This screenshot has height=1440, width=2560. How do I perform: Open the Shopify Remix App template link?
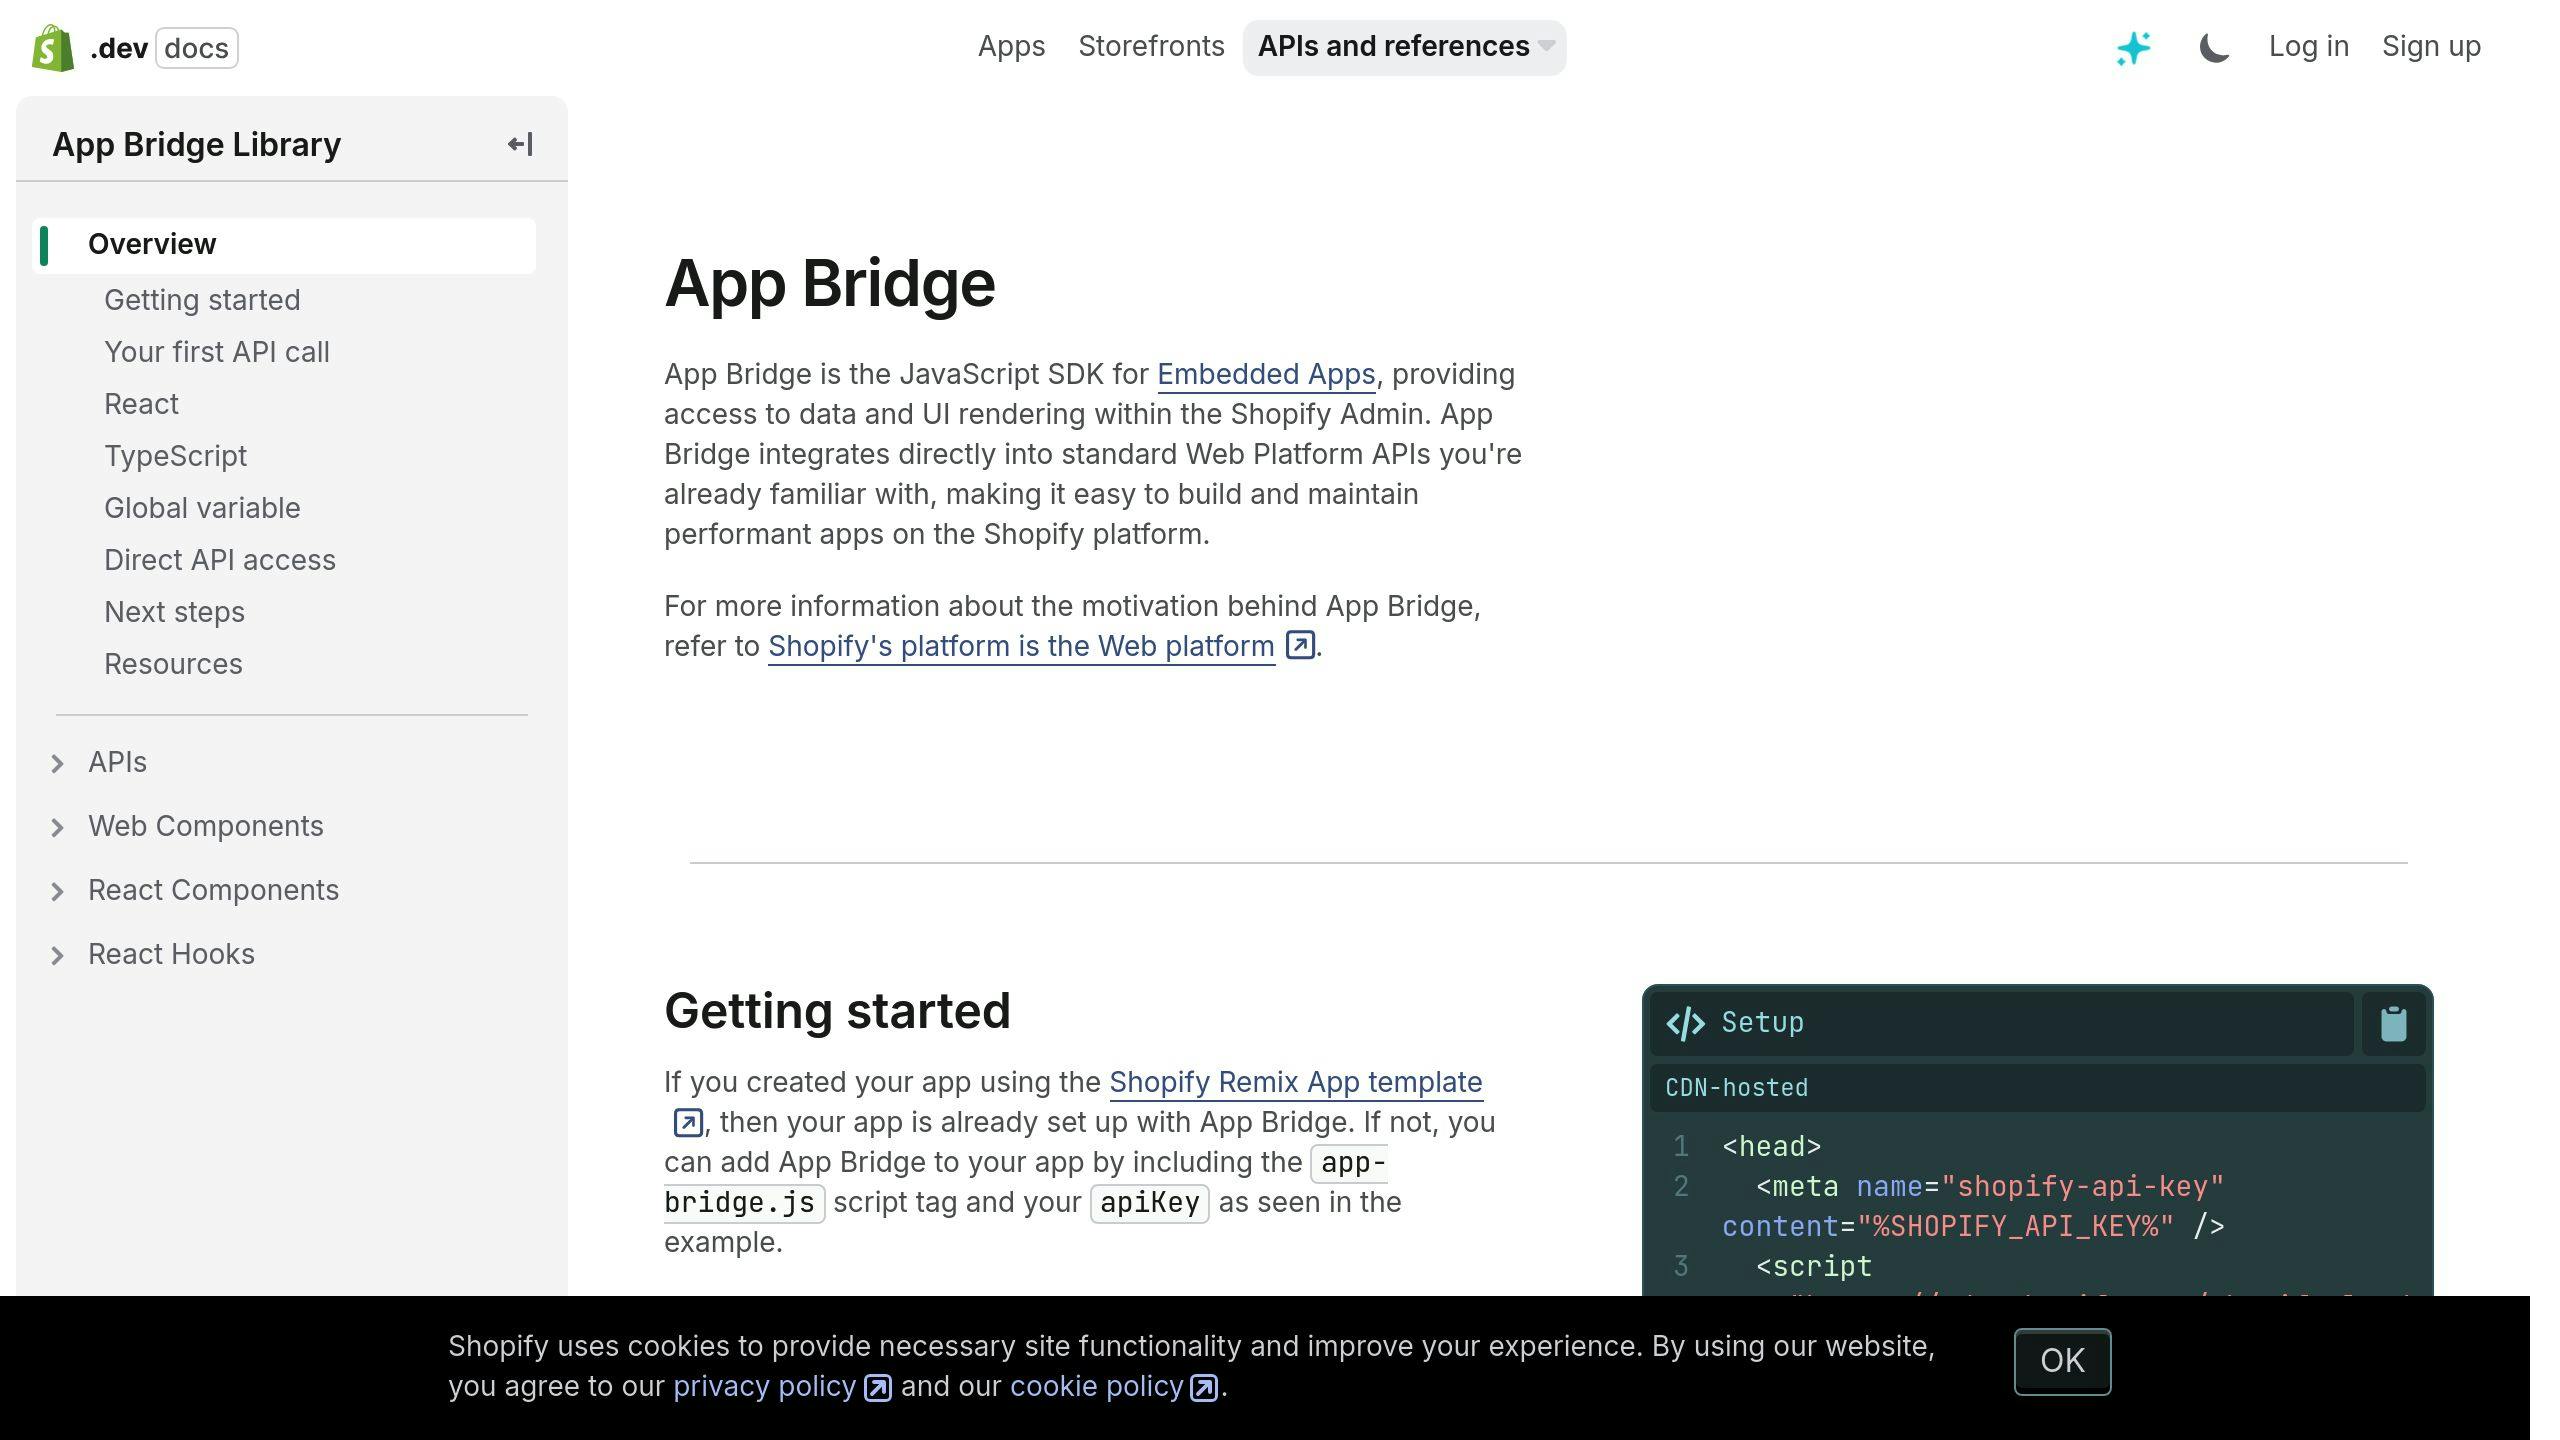tap(1296, 1083)
